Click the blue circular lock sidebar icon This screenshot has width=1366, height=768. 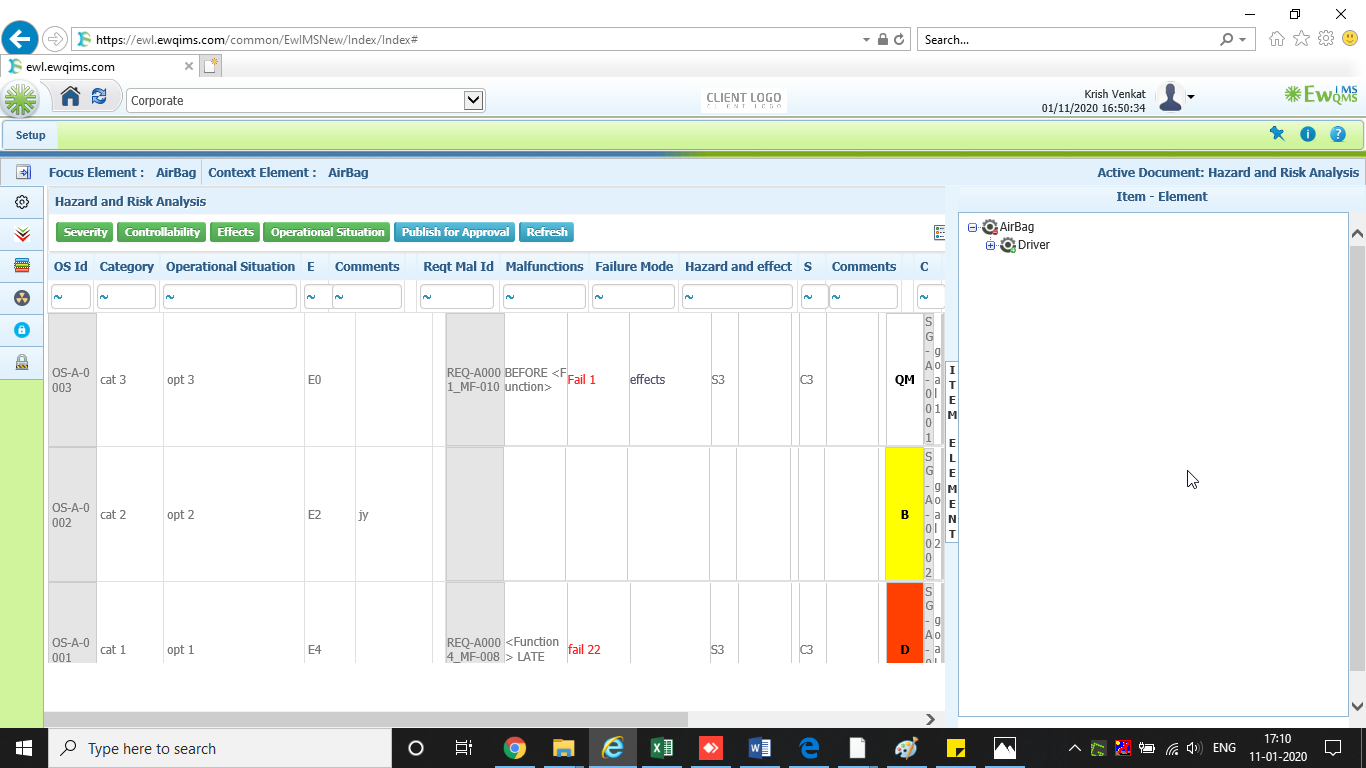coord(22,330)
